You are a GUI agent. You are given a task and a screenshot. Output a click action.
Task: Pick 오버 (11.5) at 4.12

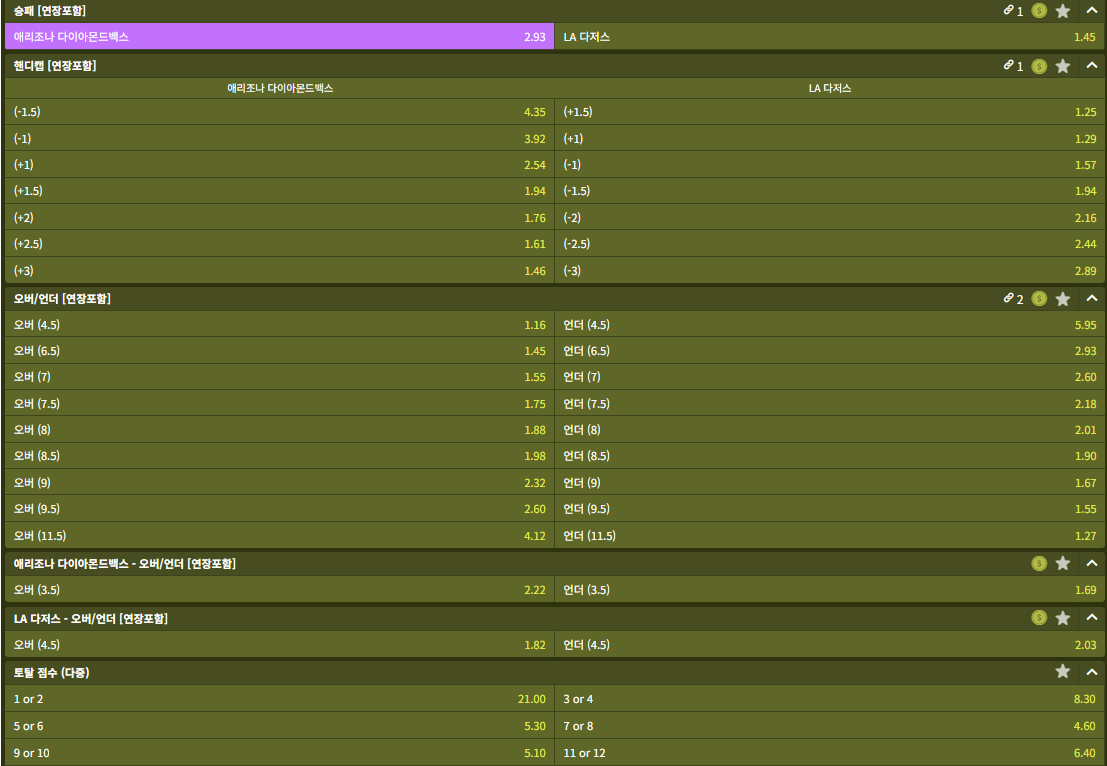pyautogui.click(x=280, y=536)
